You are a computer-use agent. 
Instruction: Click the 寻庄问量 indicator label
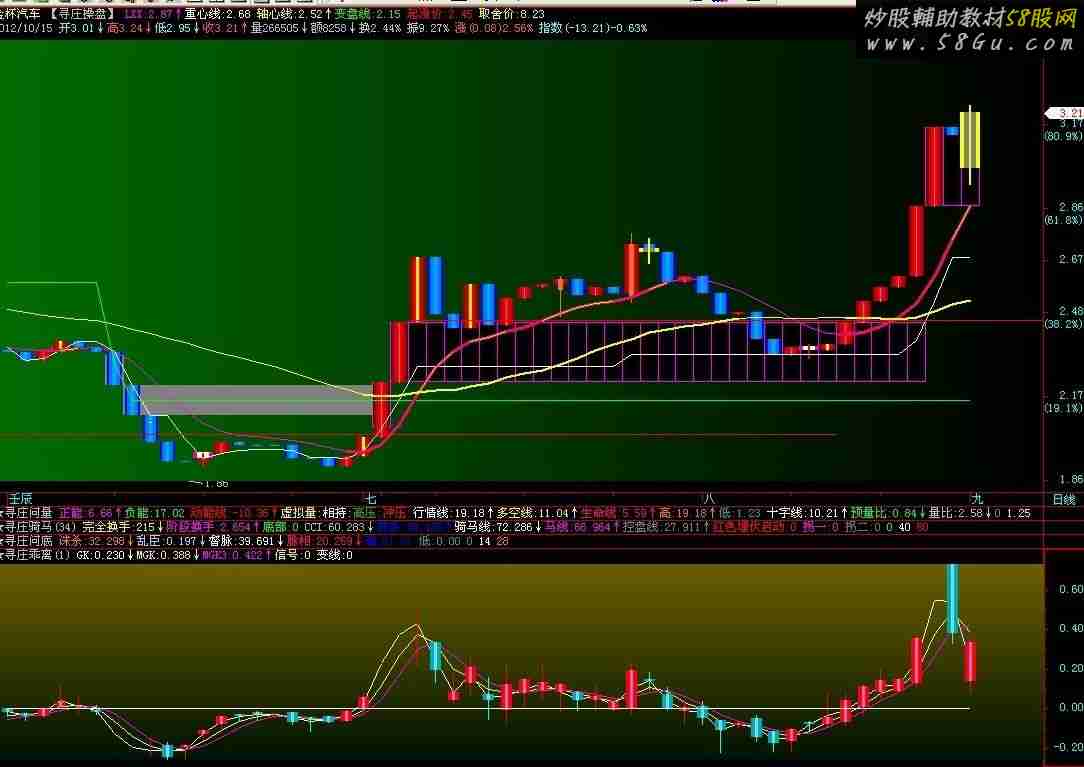[x=28, y=513]
